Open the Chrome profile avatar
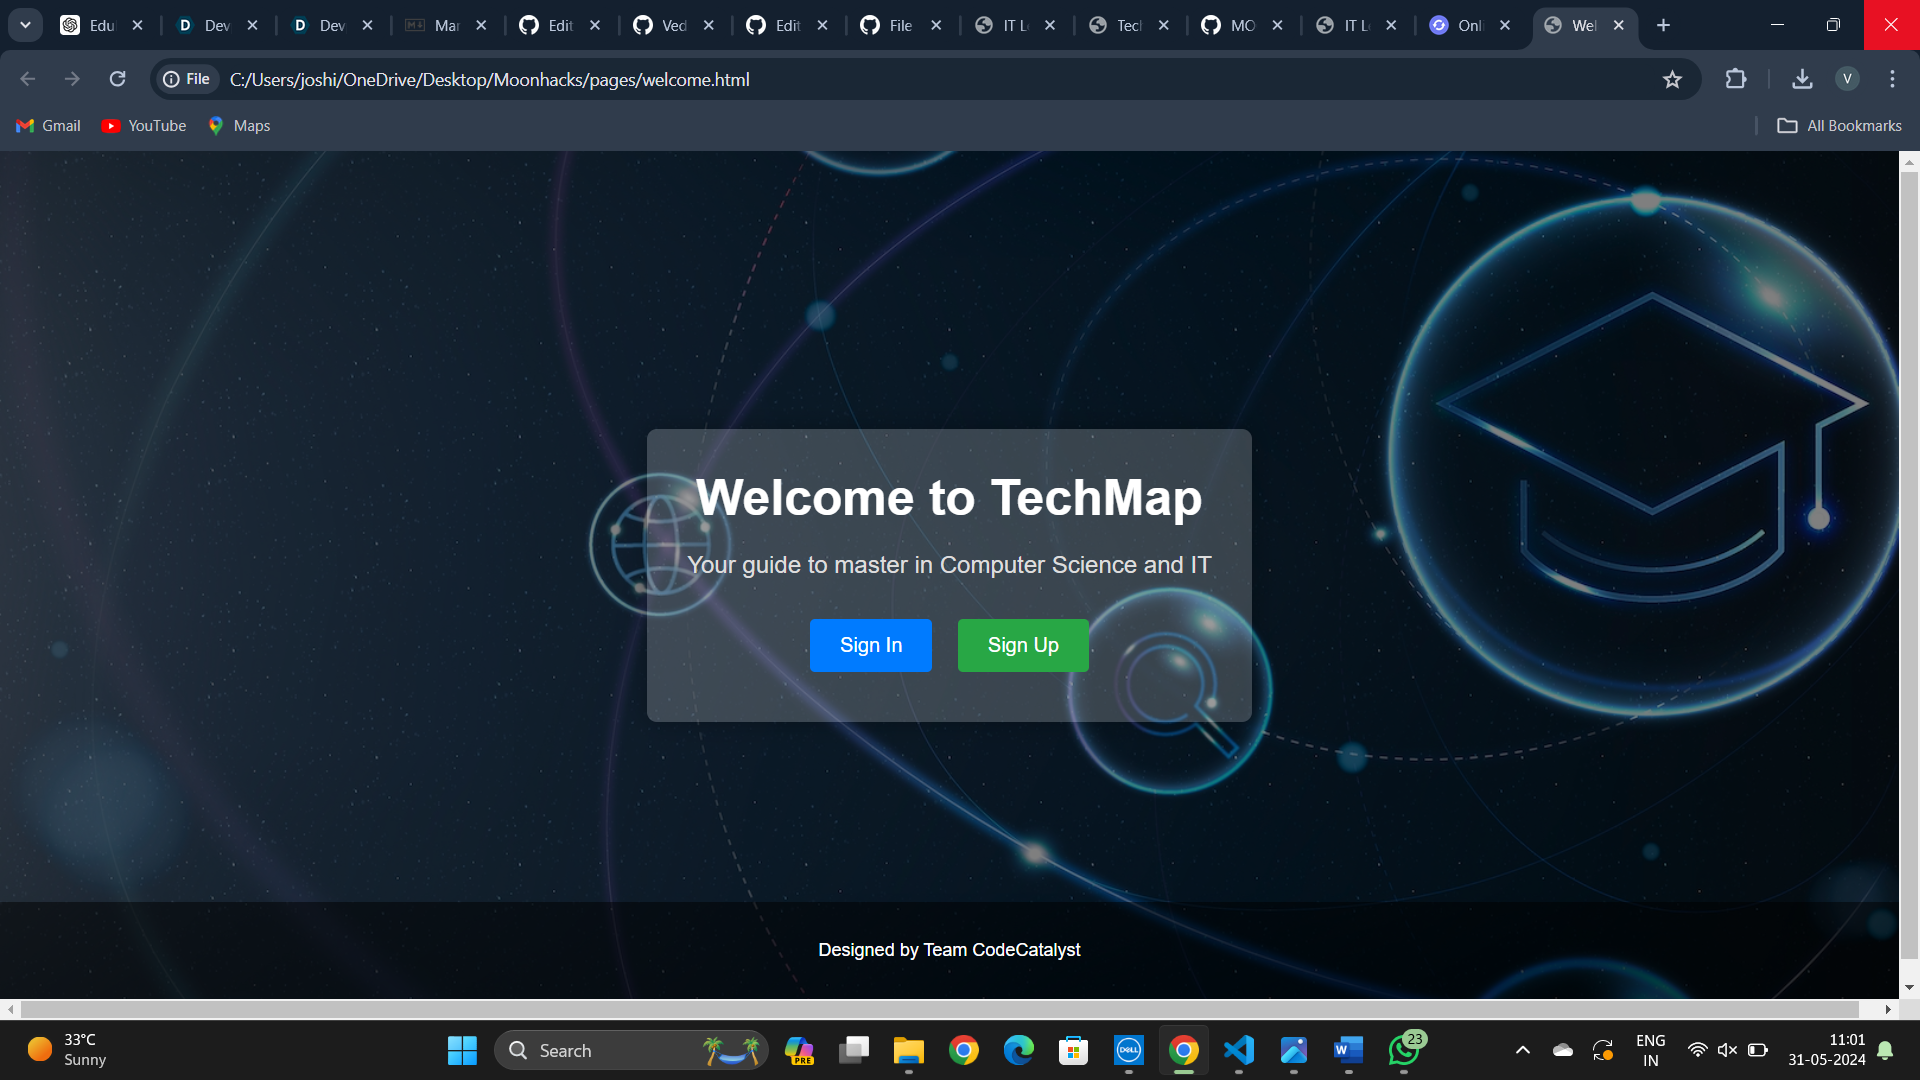The height and width of the screenshot is (1080, 1920). click(1847, 79)
